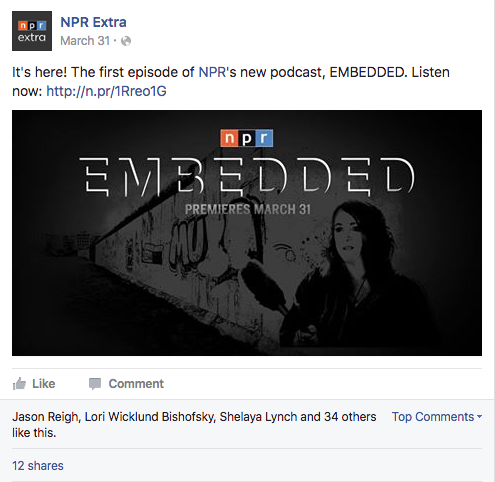Open the NPR Extra page name link
Screen dimensions: 495x482
point(93,22)
